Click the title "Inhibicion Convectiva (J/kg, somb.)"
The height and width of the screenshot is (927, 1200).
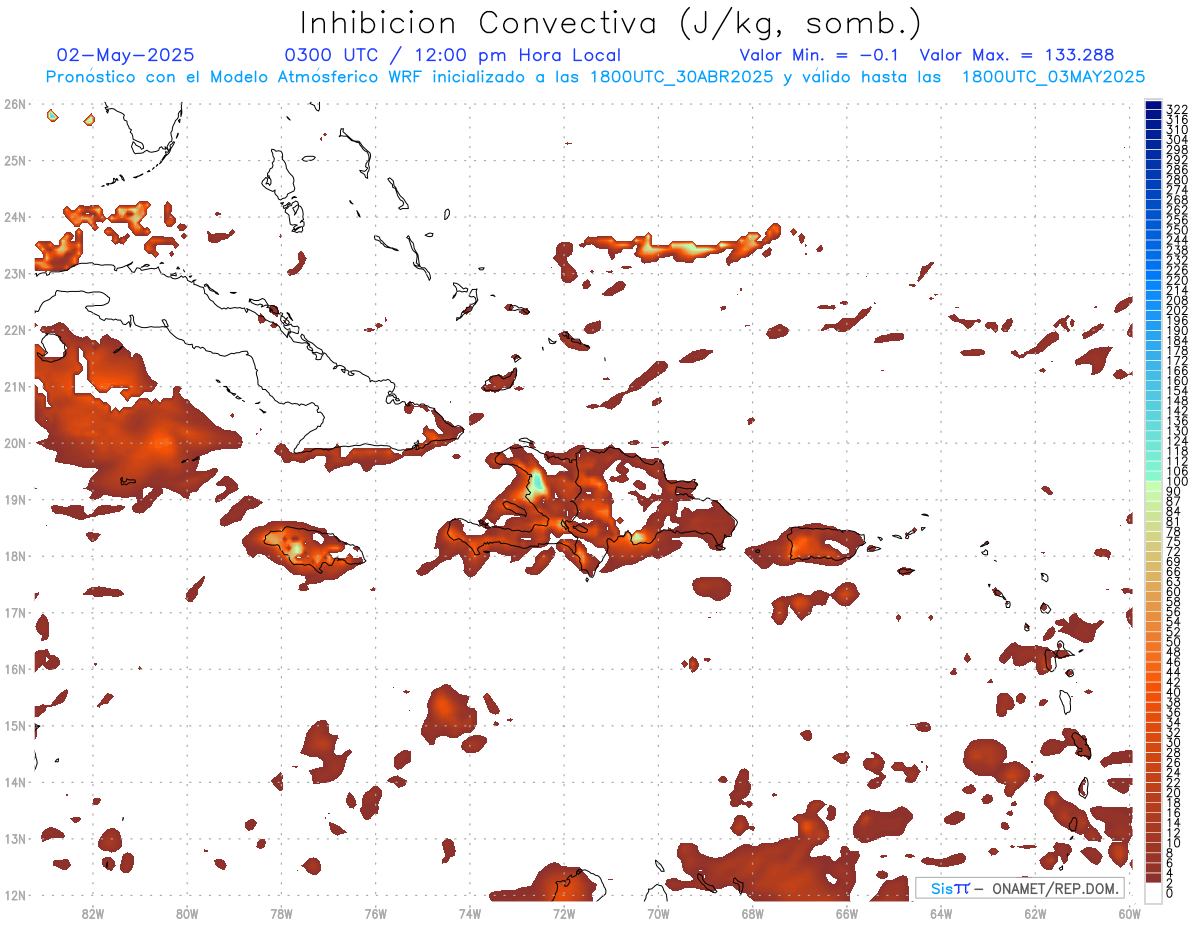[612, 23]
